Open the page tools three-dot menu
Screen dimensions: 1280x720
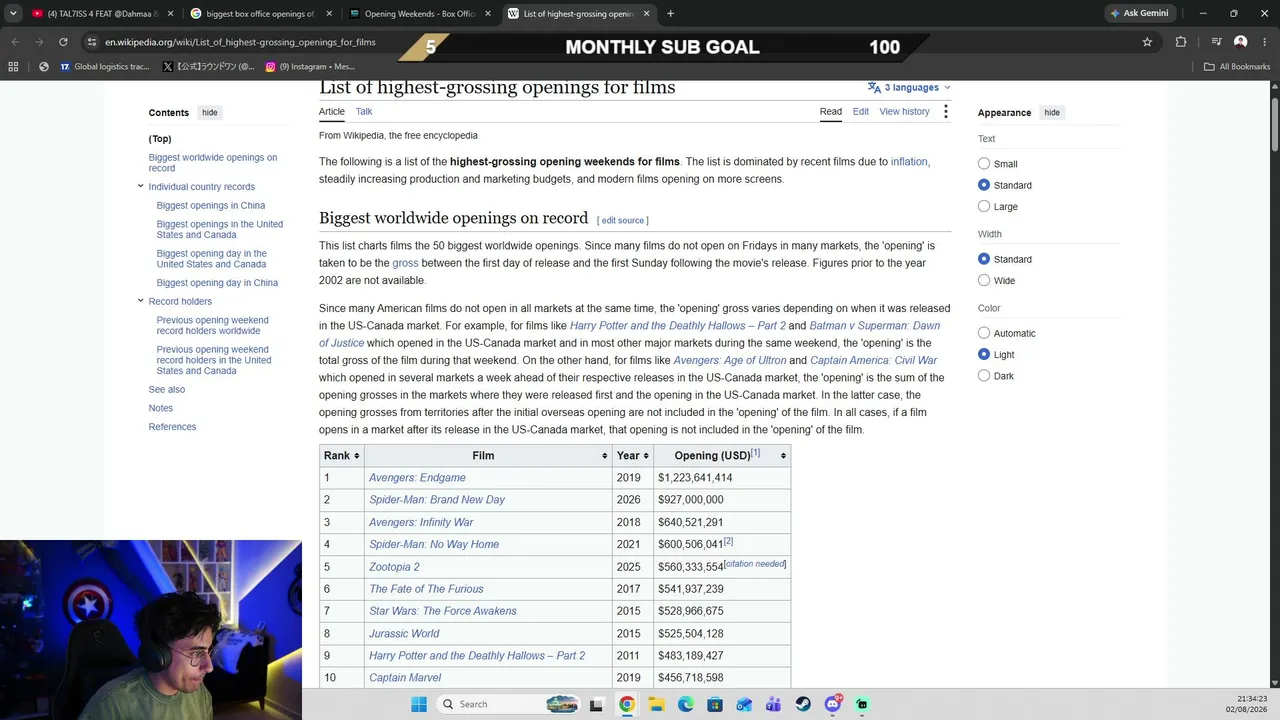[945, 112]
